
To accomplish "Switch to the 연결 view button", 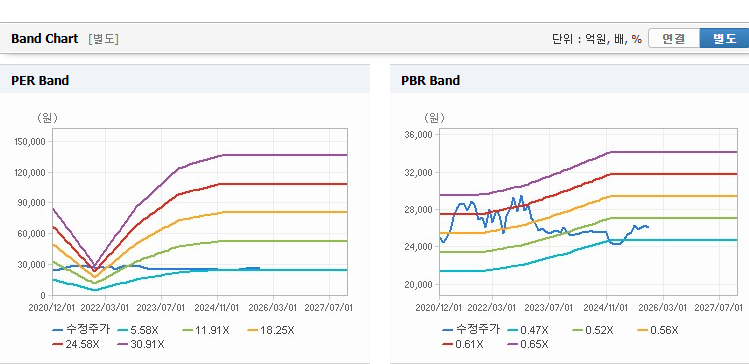I will coord(674,39).
